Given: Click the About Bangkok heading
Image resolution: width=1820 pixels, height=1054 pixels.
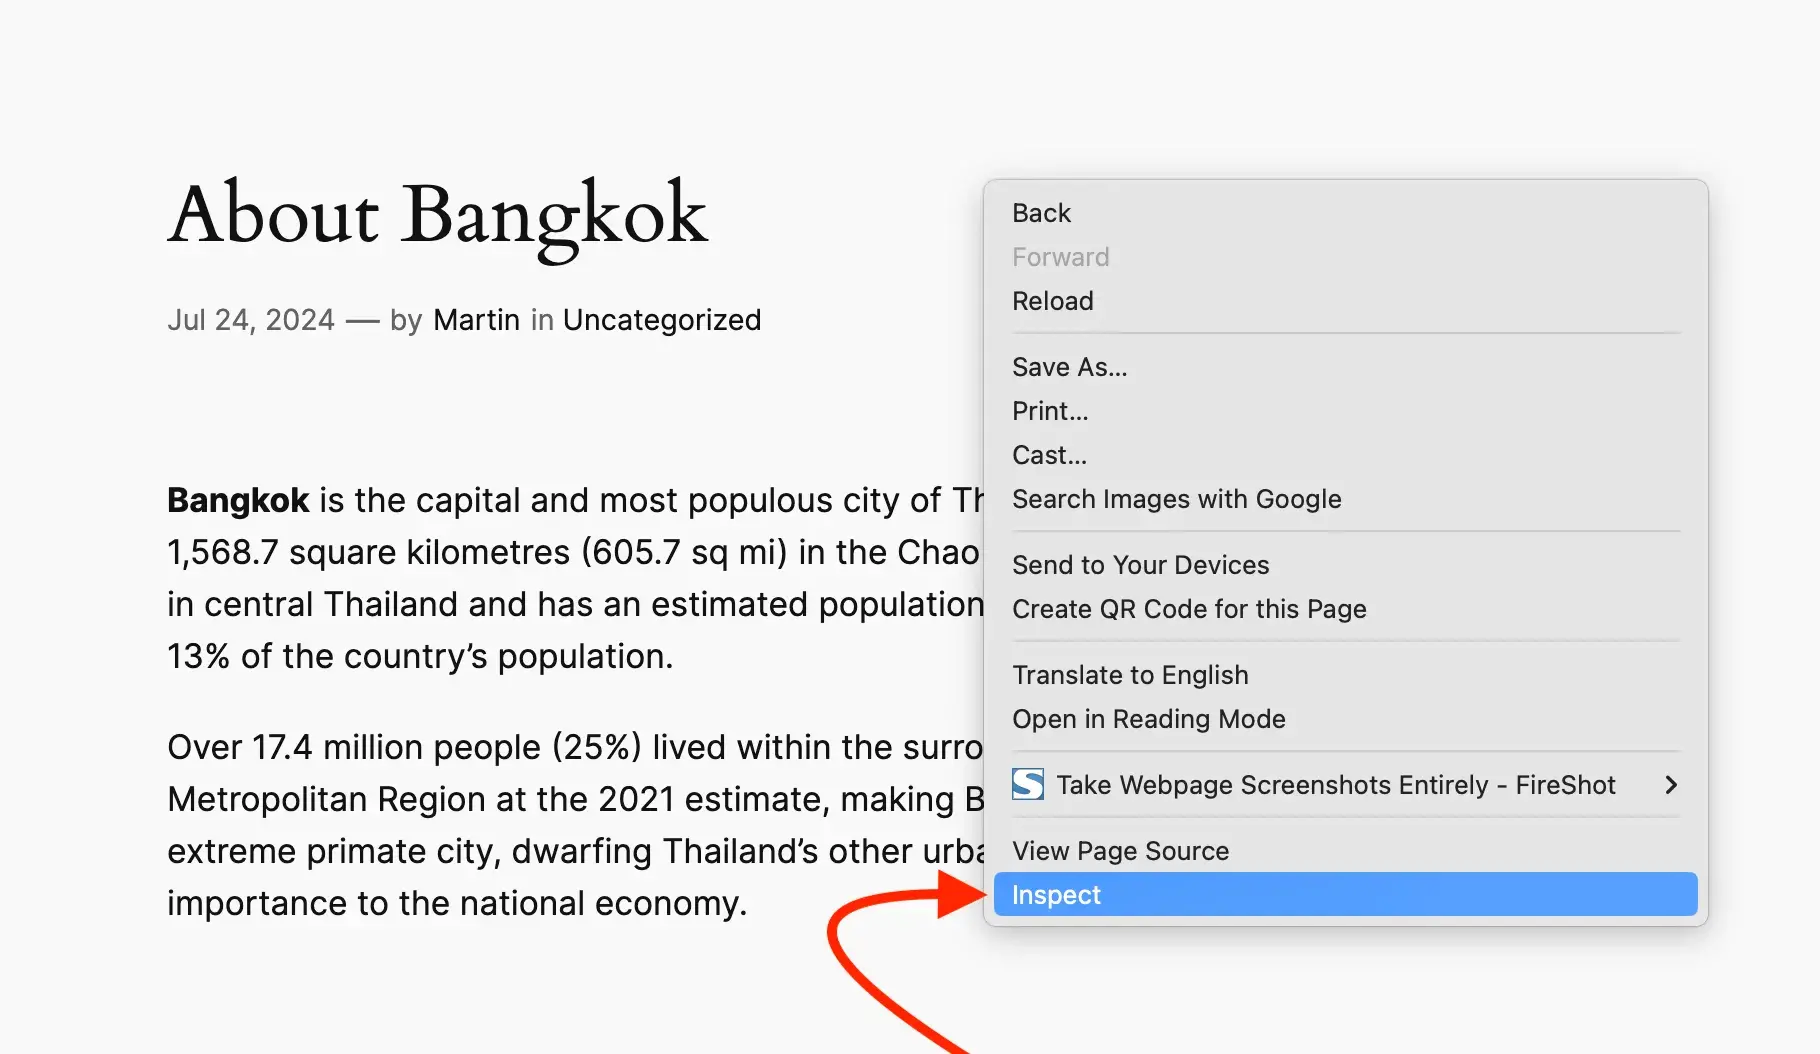Looking at the screenshot, I should tap(438, 217).
